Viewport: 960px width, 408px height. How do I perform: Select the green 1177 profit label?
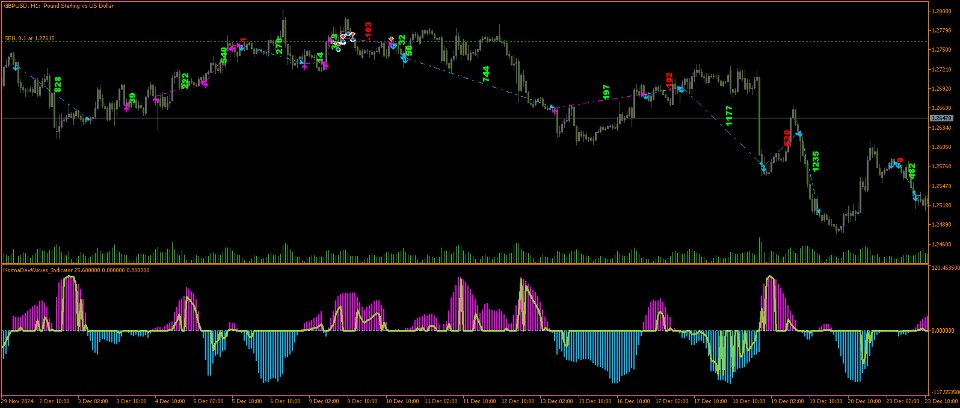[x=729, y=116]
